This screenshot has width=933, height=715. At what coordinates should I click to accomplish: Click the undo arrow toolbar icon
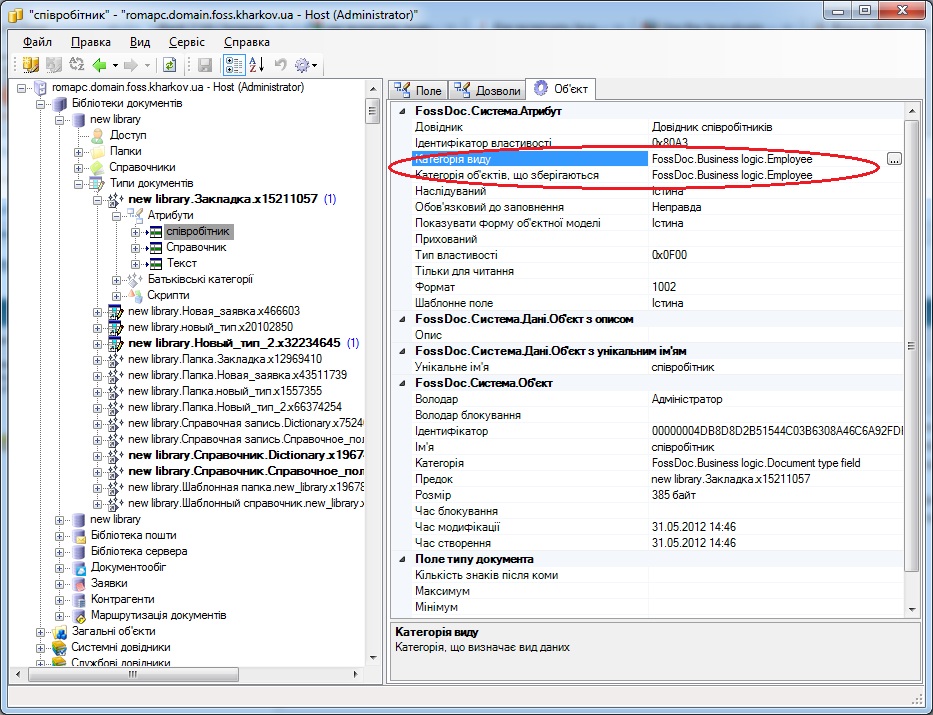click(x=280, y=65)
